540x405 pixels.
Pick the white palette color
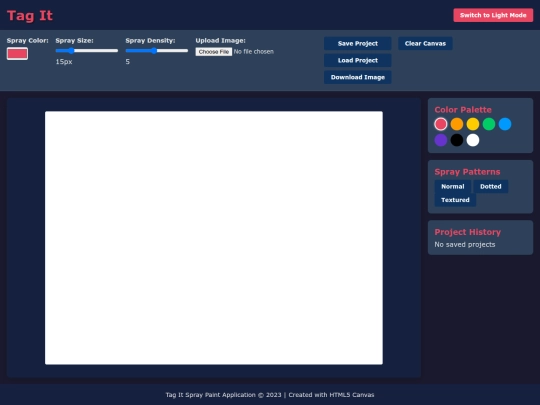[x=473, y=140]
